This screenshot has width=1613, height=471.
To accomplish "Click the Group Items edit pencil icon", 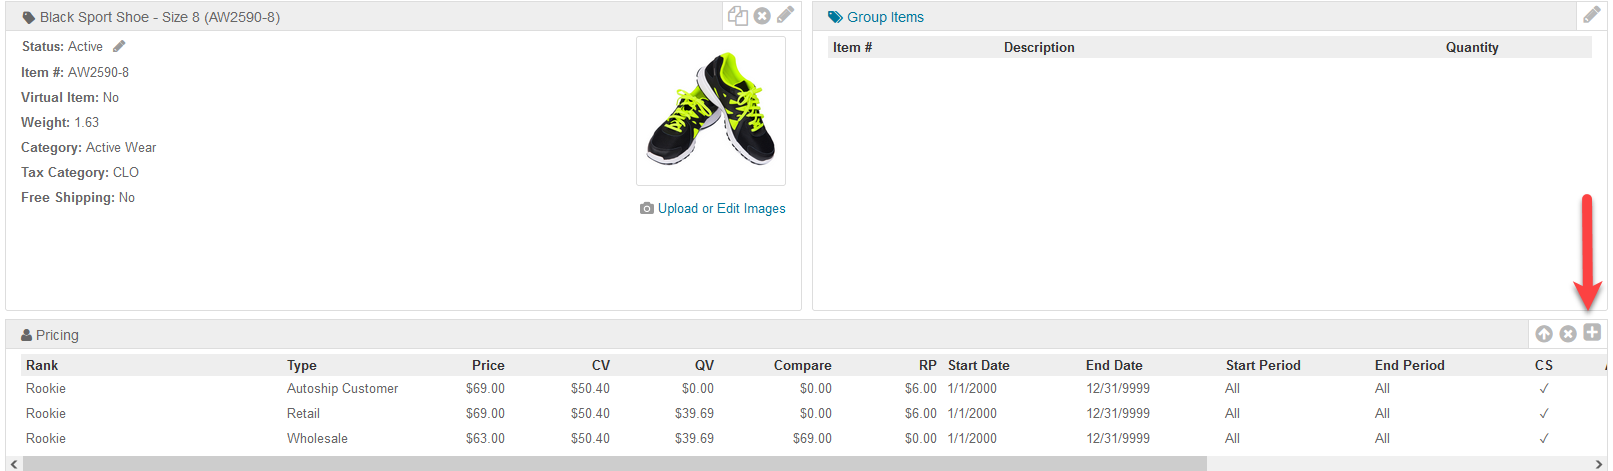I will coord(1591,15).
